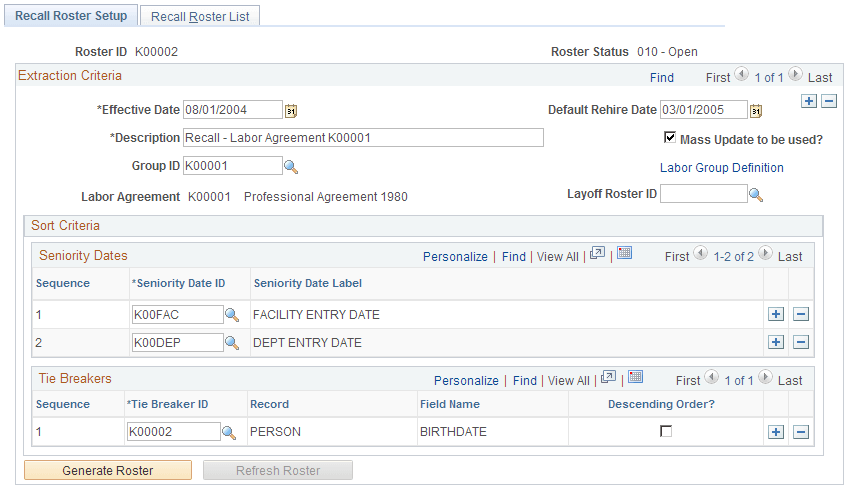Show previous Tie Breakers row arrow
Screen dimensions: 851x490
pyautogui.click(x=712, y=377)
